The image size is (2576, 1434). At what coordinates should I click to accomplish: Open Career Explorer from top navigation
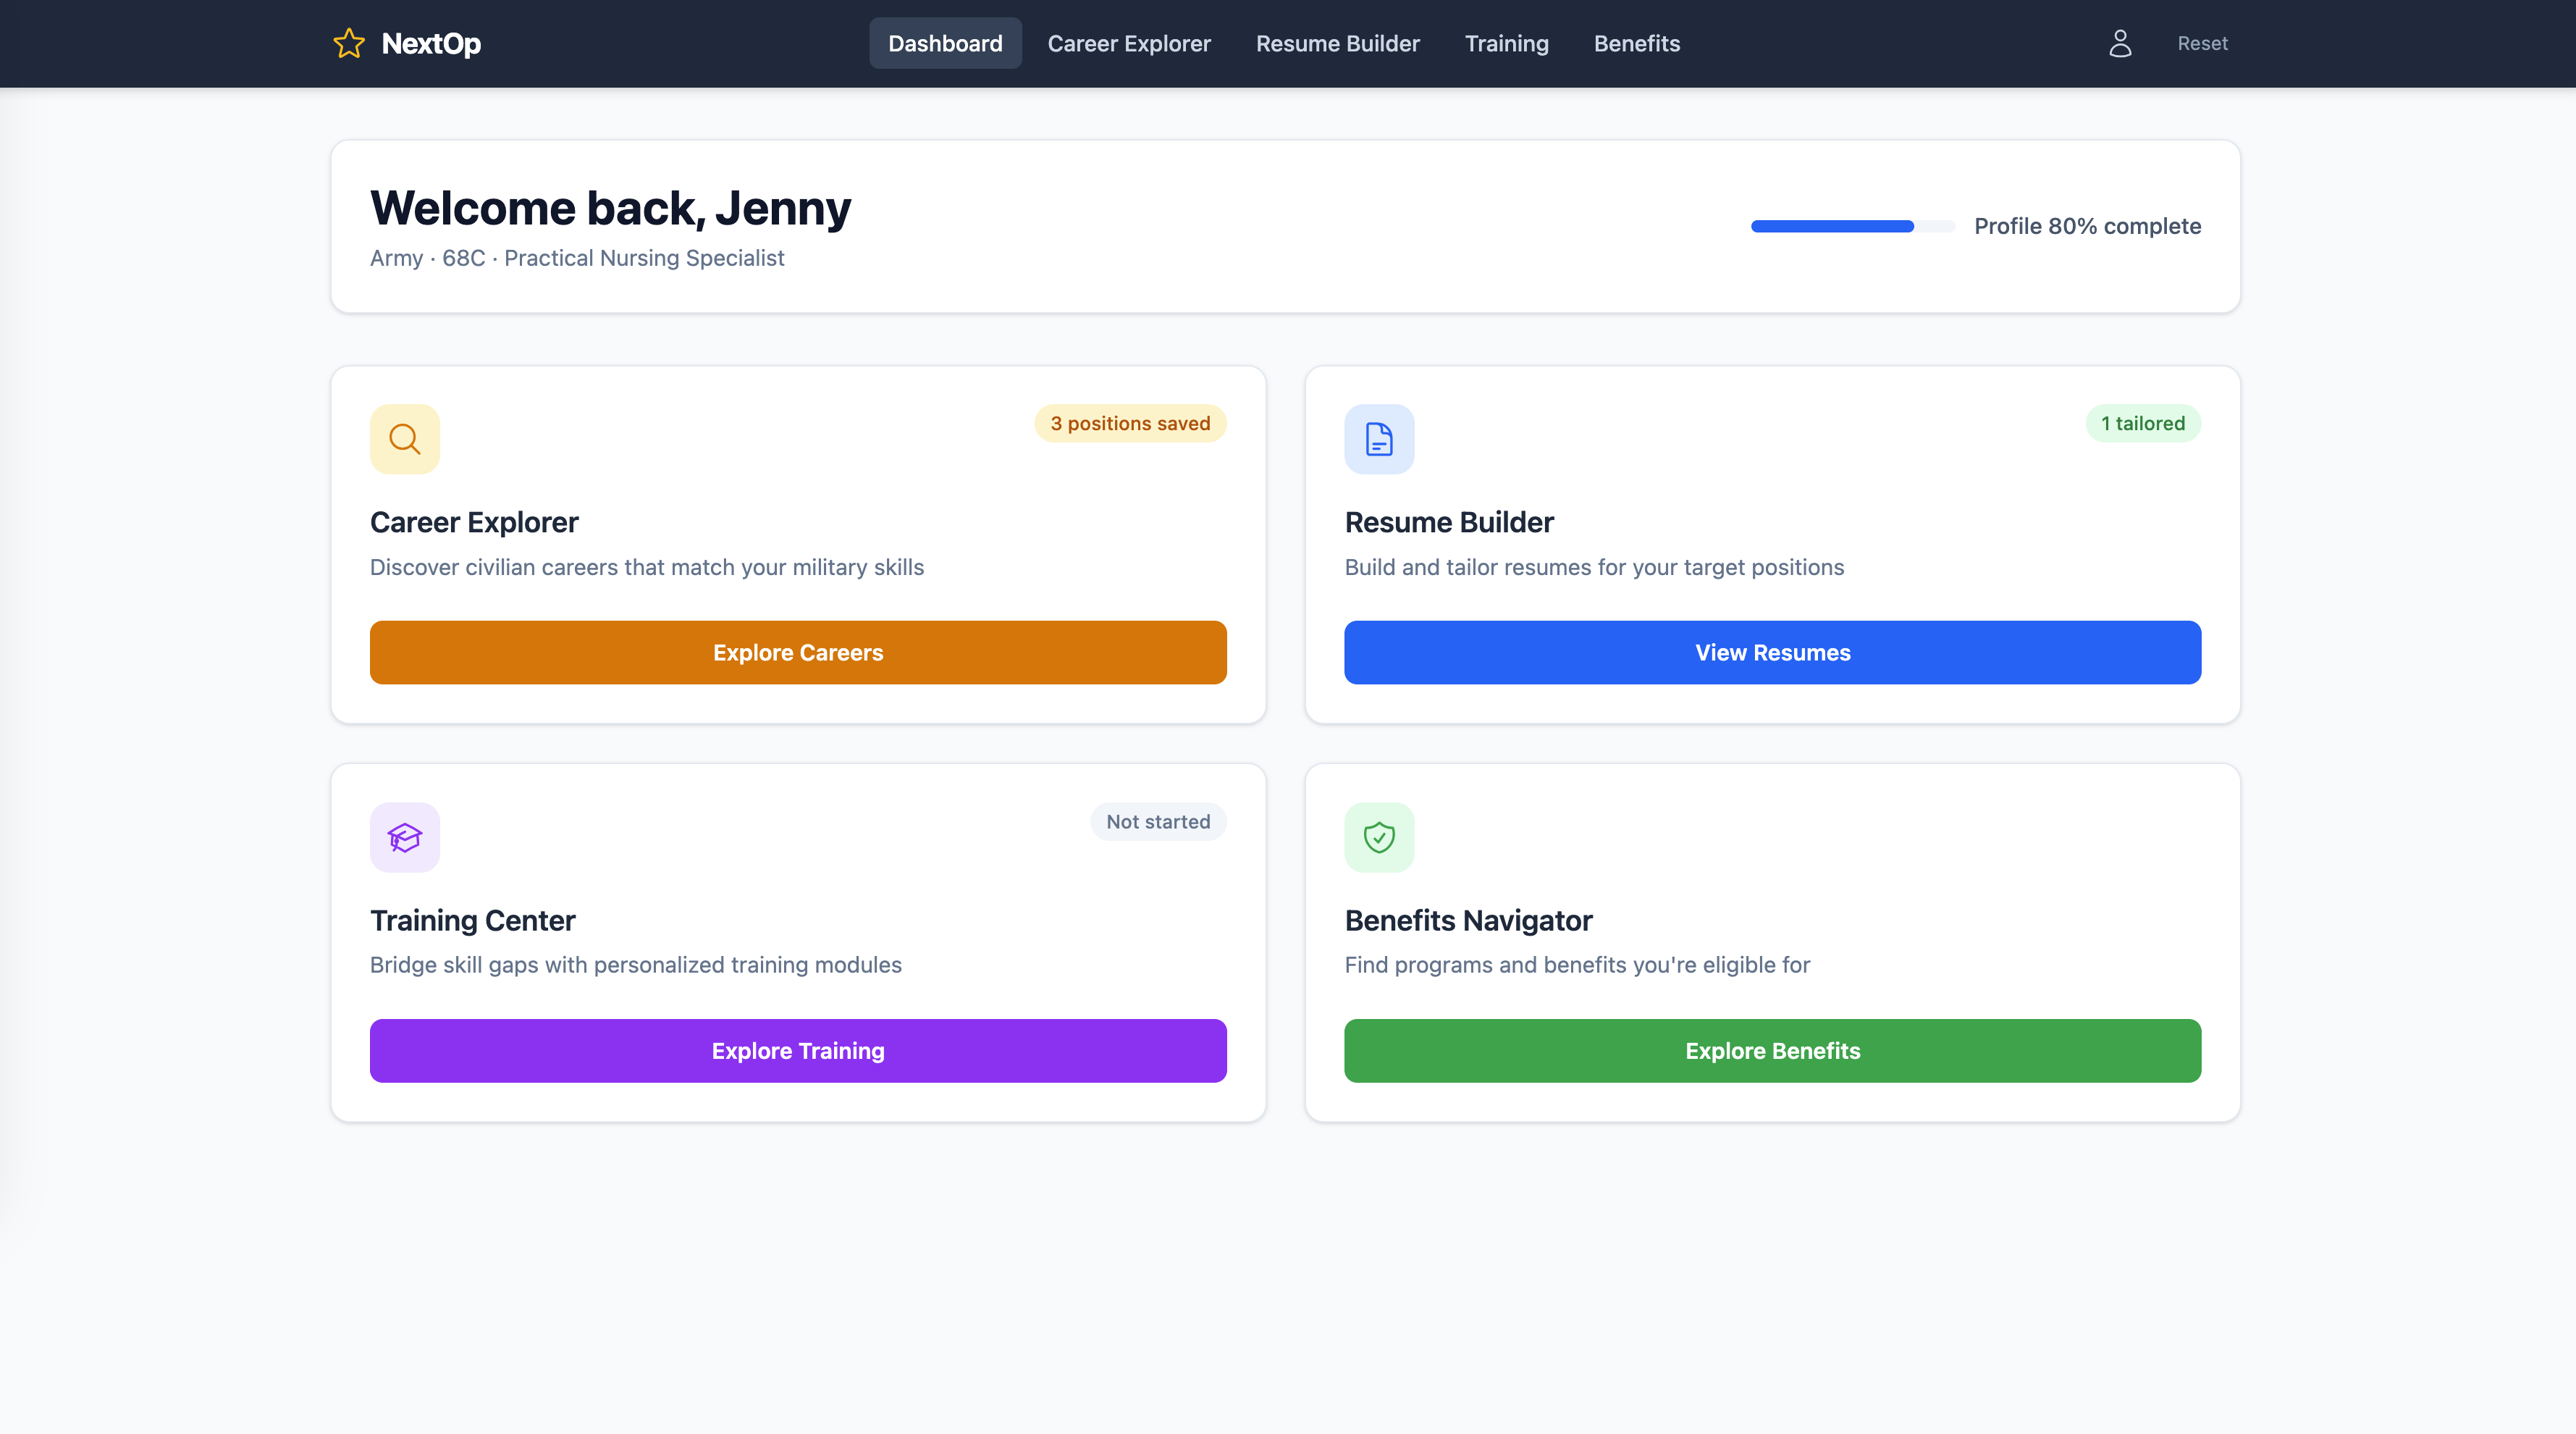1128,43
